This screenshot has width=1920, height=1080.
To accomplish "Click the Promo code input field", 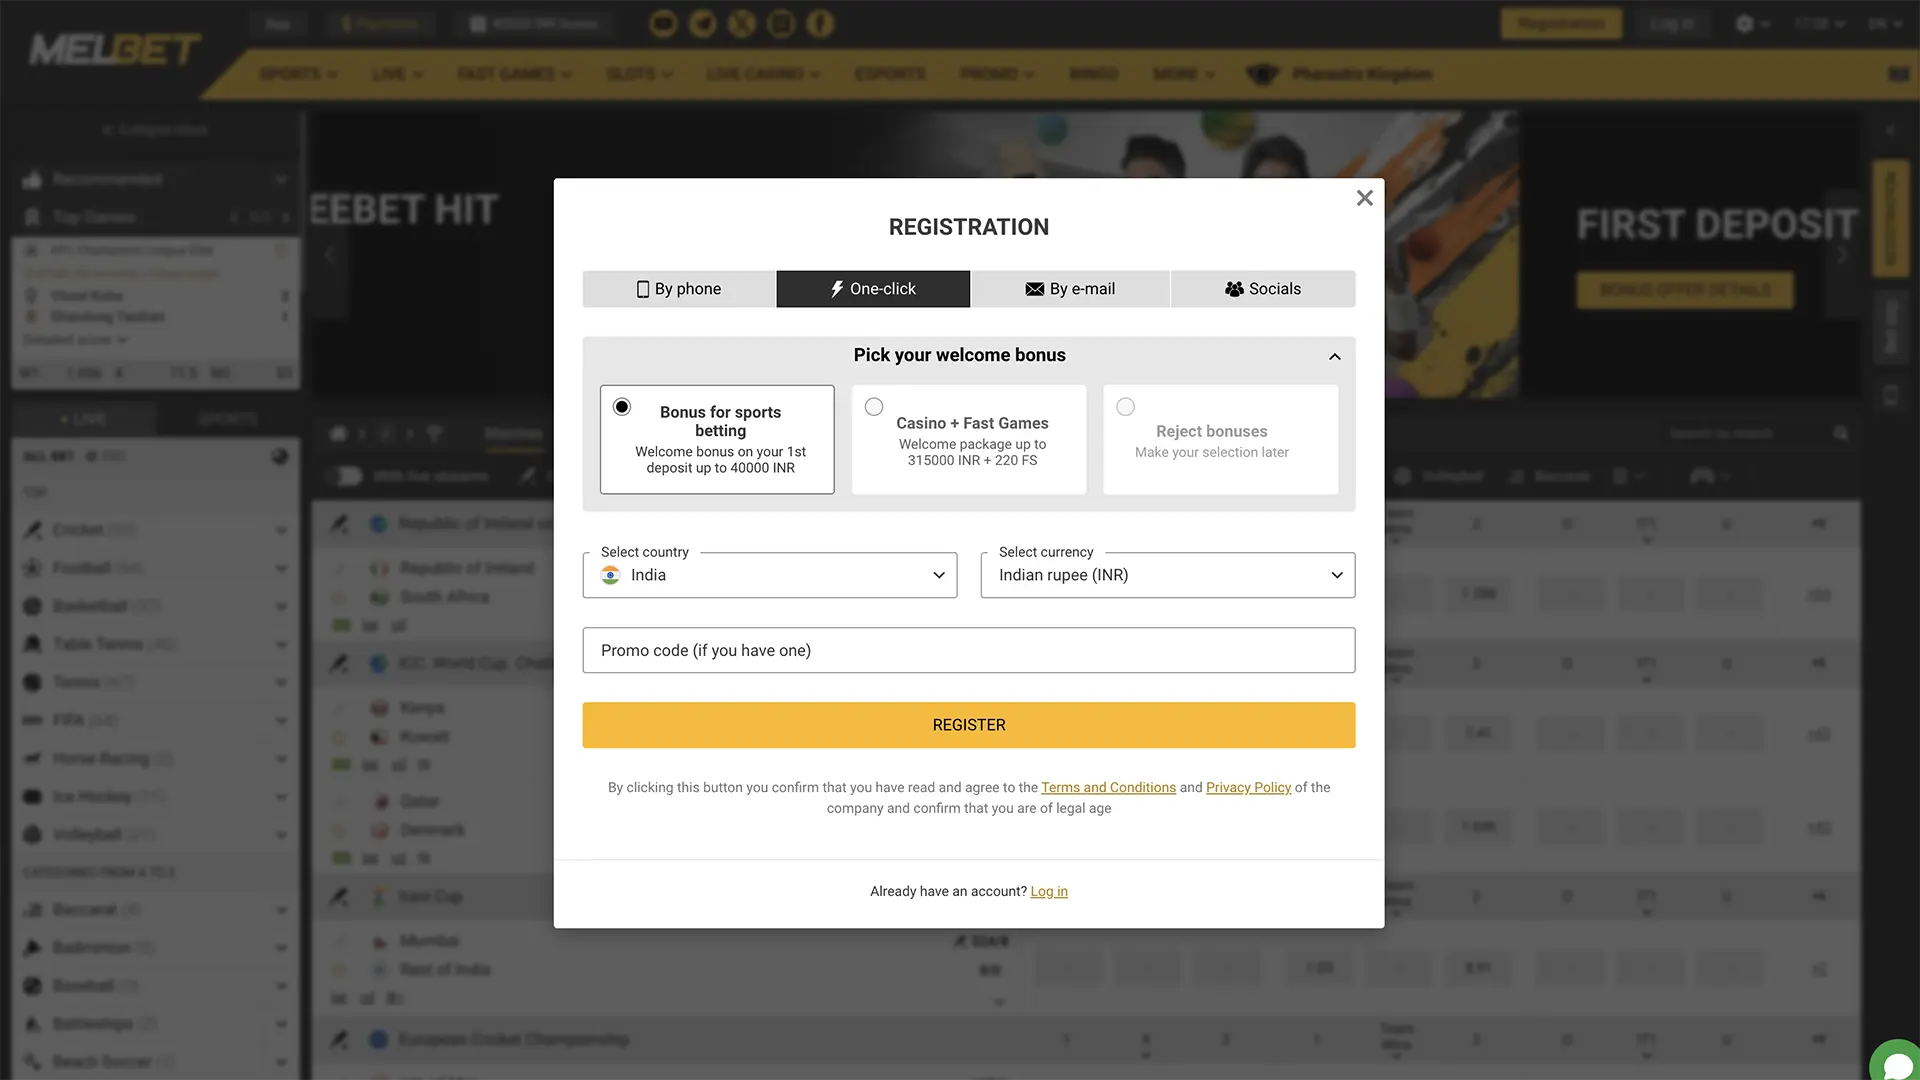I will (968, 650).
